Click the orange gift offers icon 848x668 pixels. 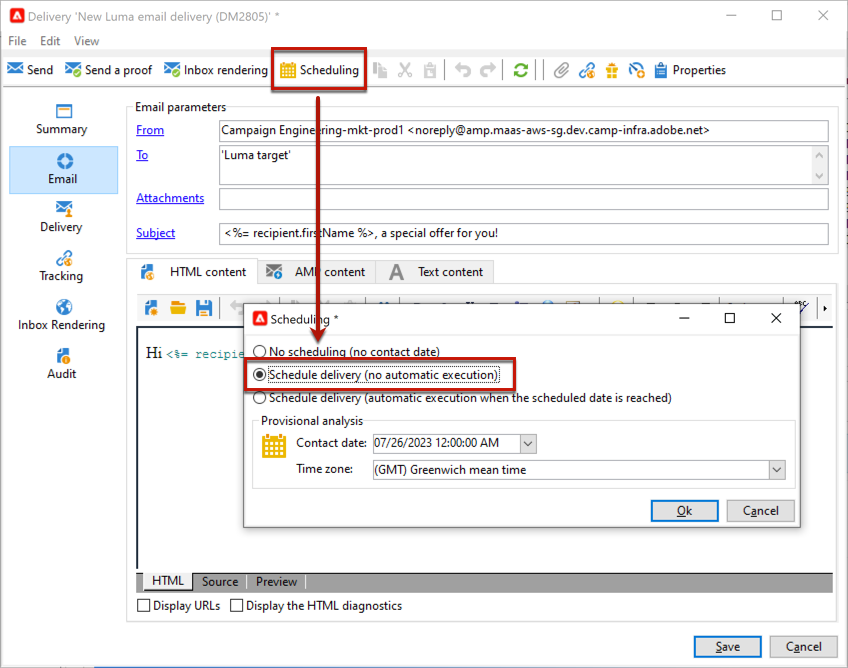612,70
